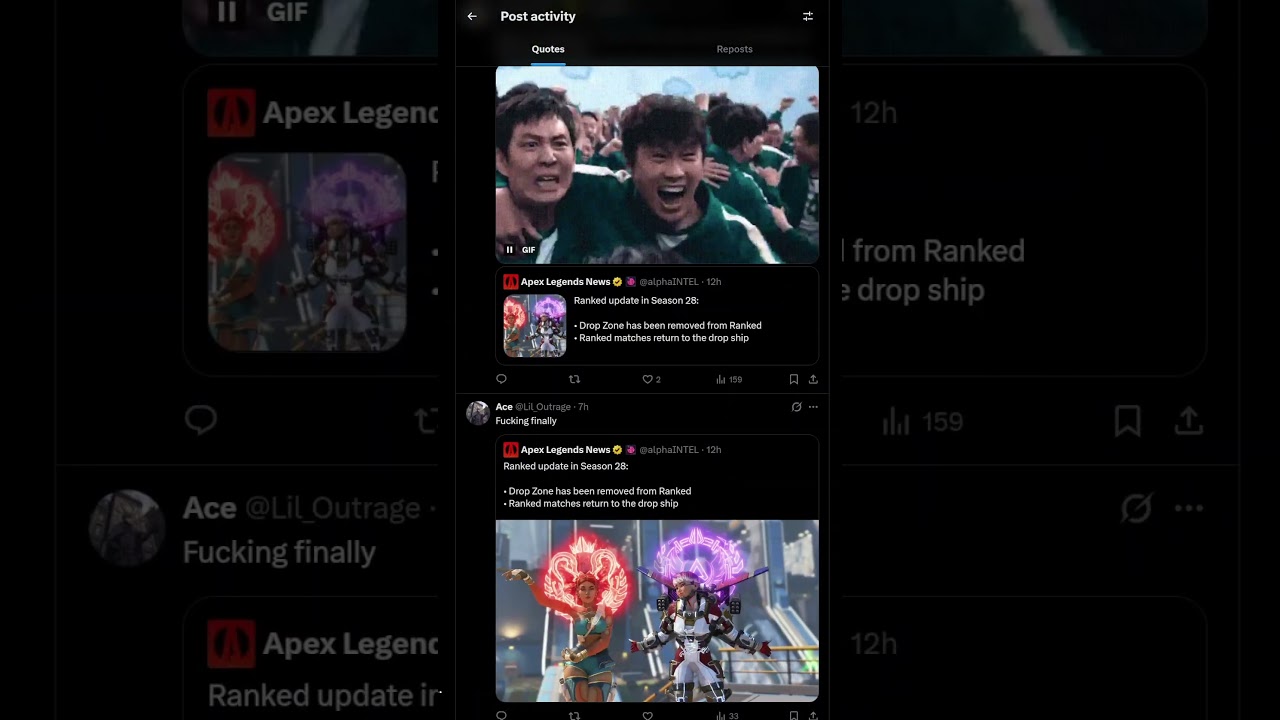Open the @alphaINTEL handle in Ace's quoted post
1280x720 pixels.
(x=669, y=450)
